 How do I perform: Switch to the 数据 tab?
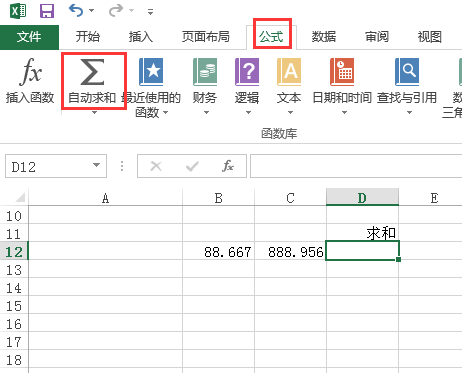(324, 37)
